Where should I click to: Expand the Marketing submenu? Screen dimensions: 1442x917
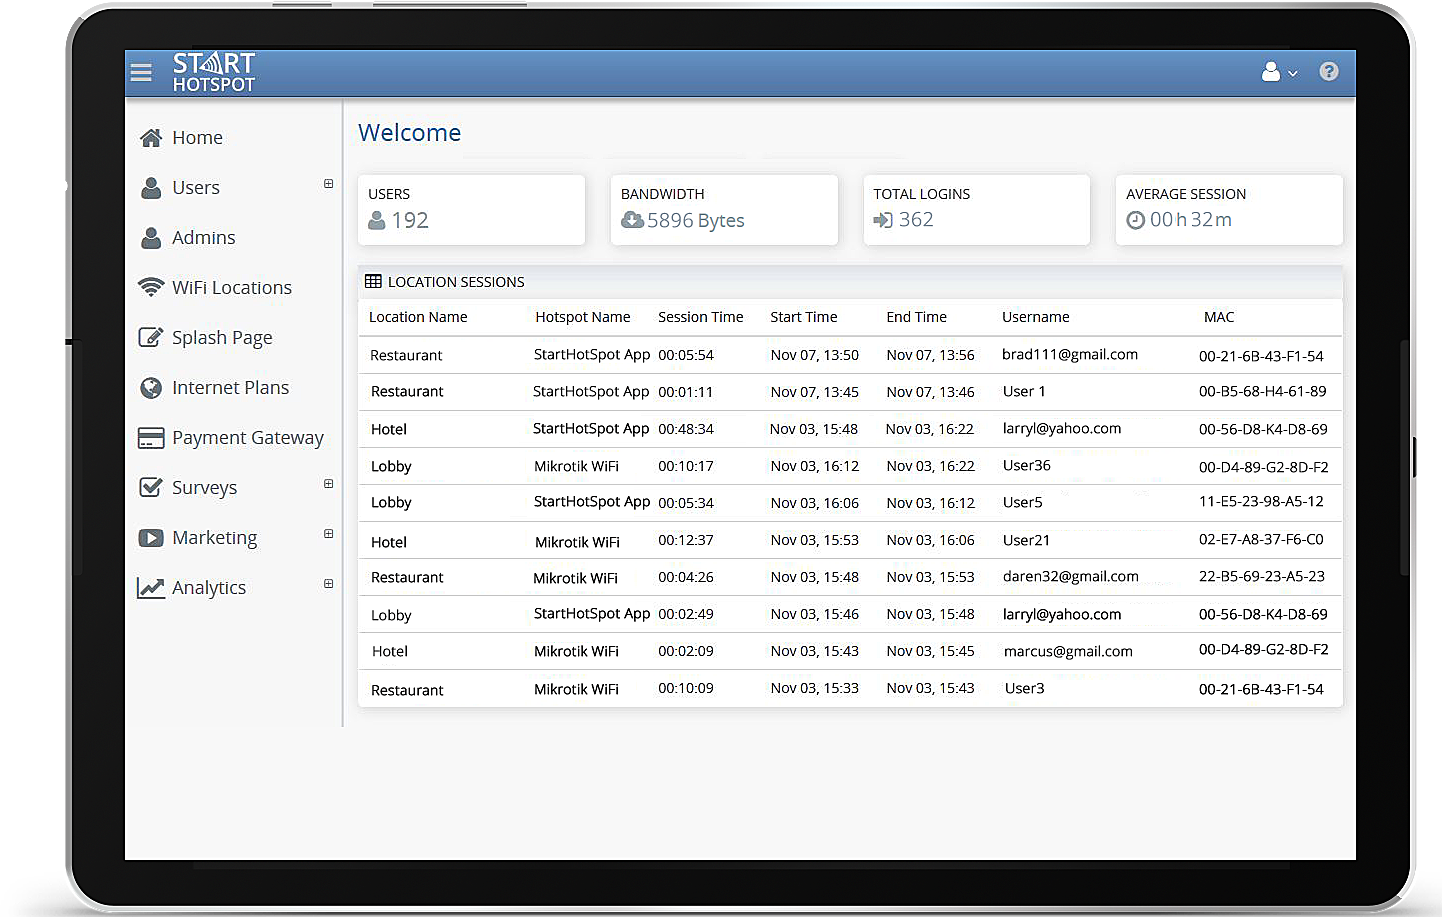click(328, 534)
